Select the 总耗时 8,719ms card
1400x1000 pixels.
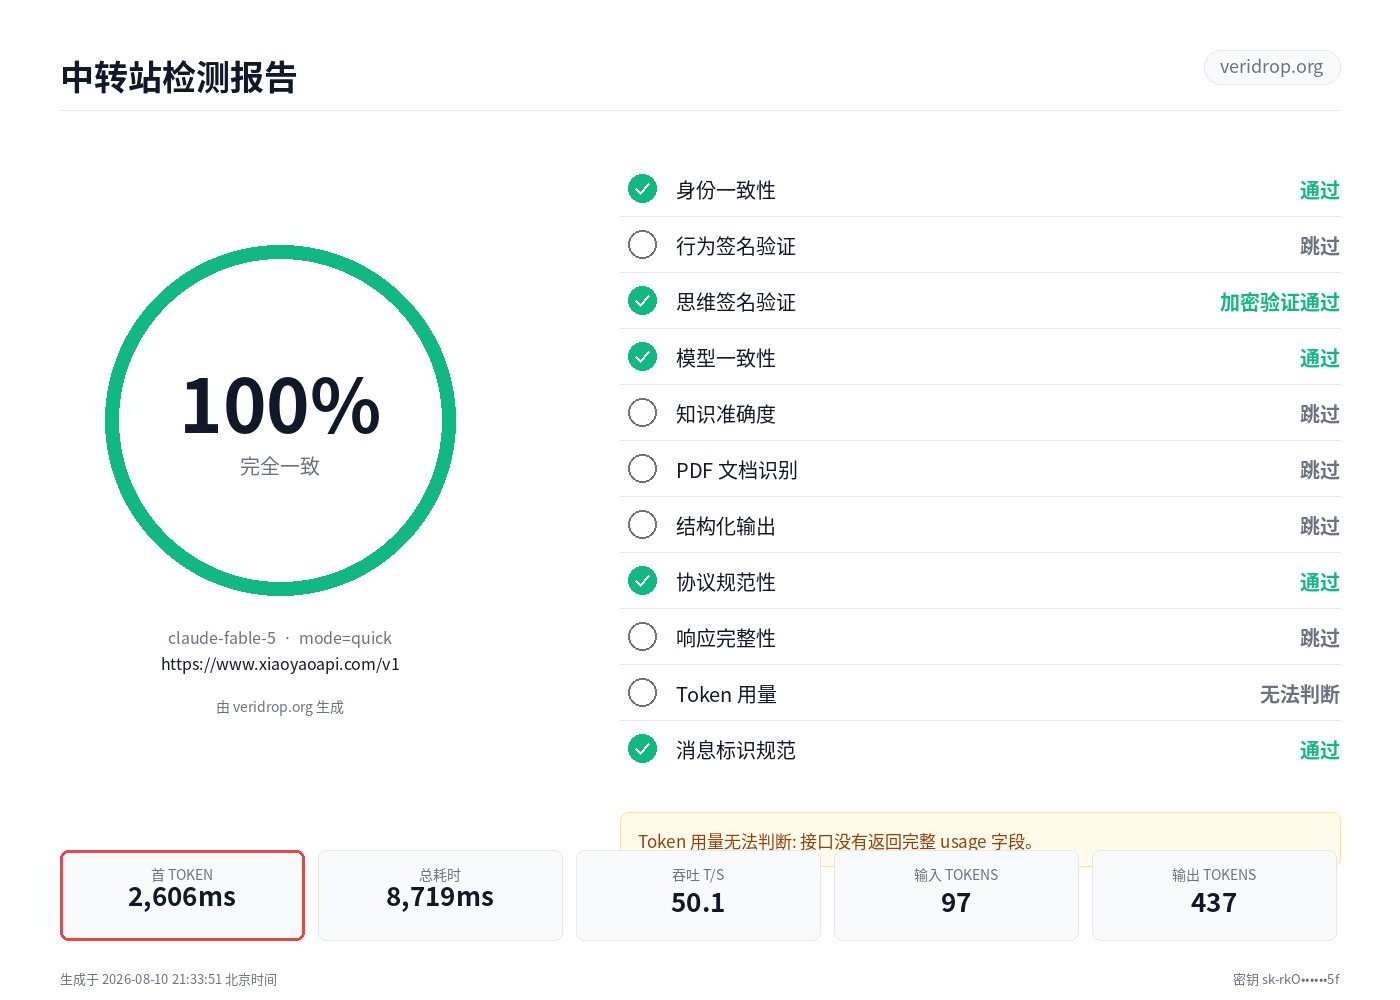pos(440,895)
